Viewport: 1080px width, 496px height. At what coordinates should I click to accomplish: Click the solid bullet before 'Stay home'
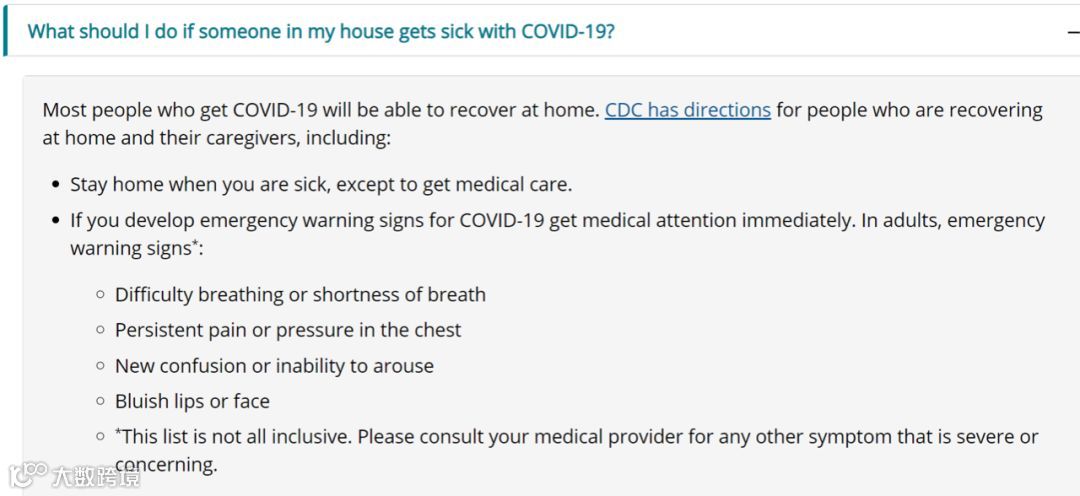[56, 185]
